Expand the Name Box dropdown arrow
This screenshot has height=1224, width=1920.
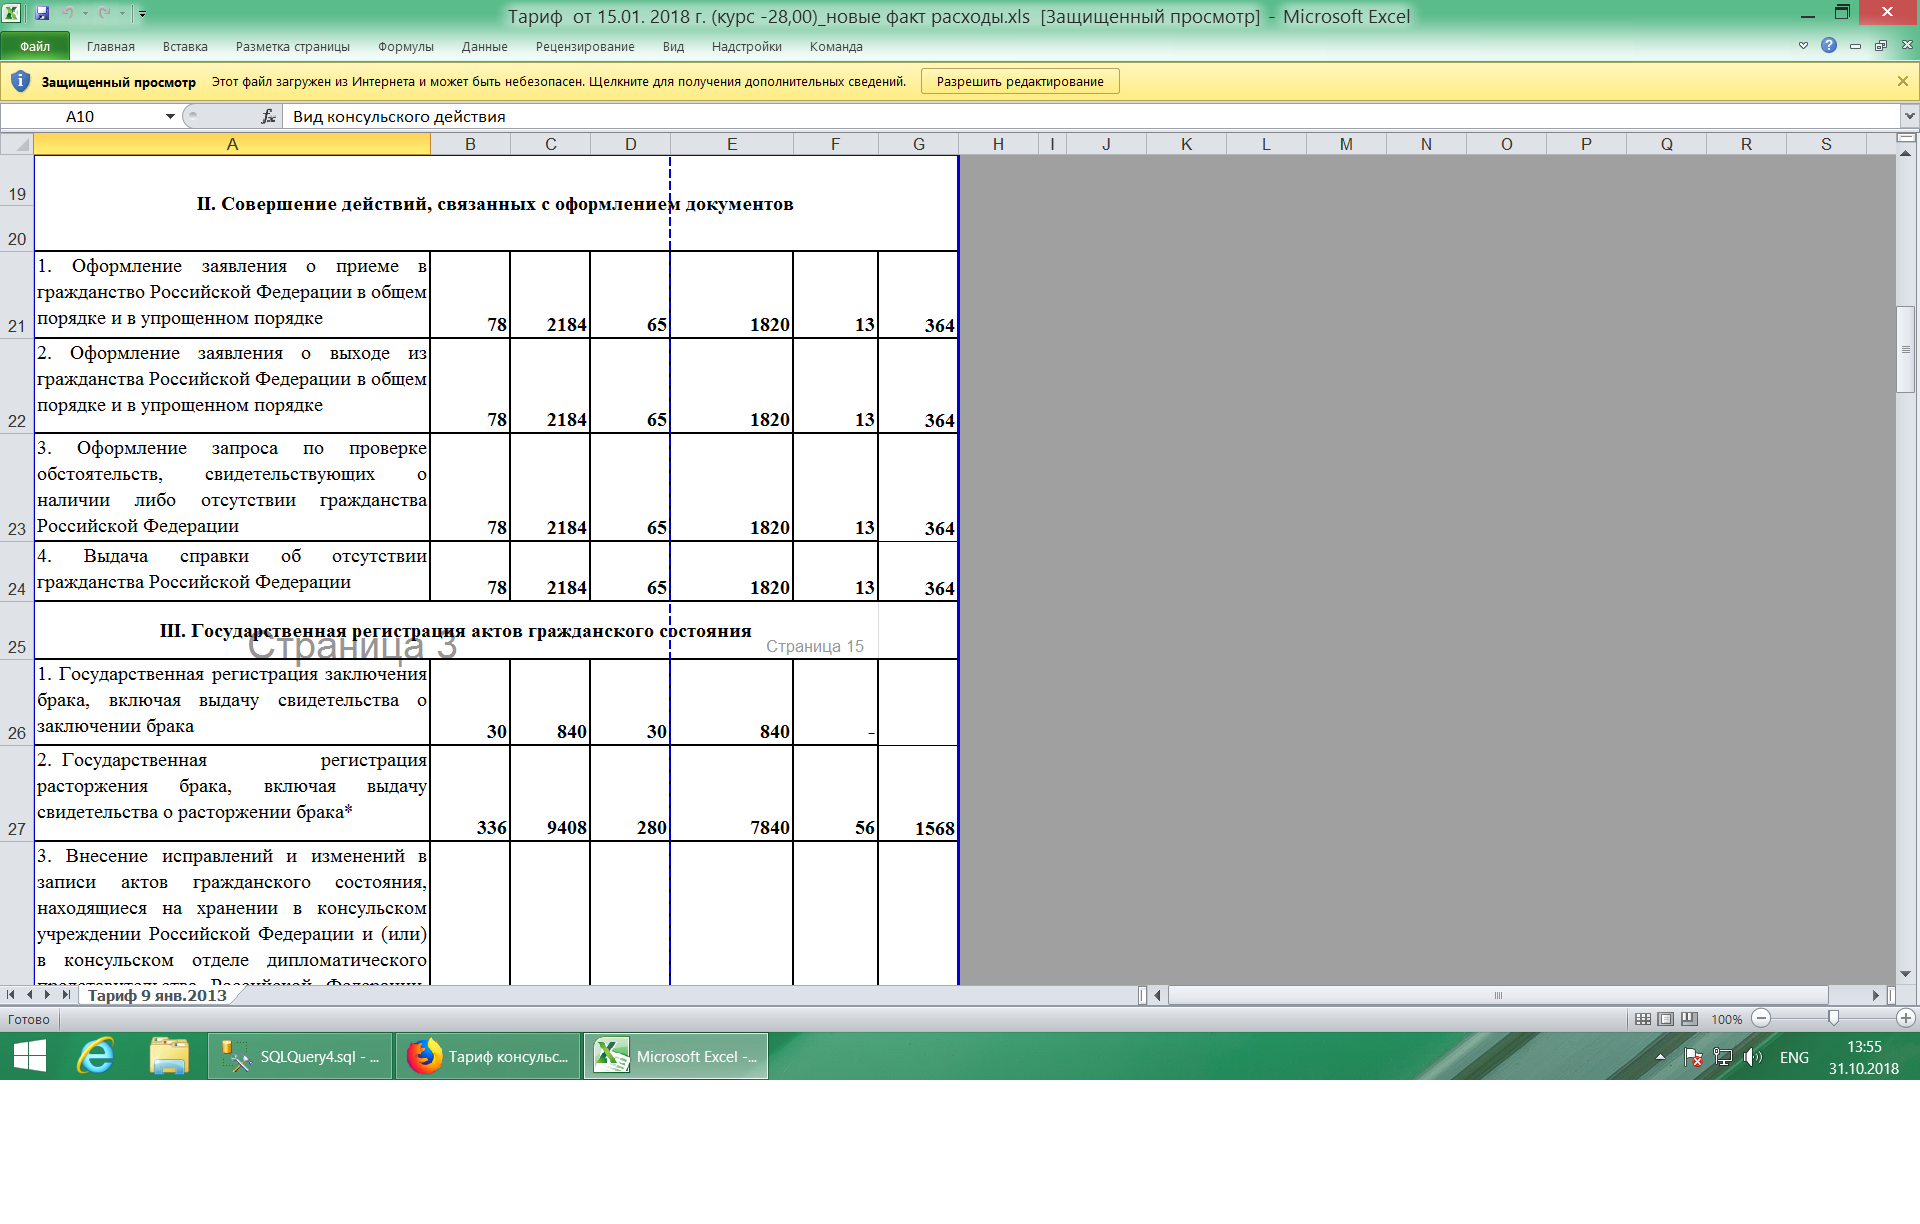(x=170, y=117)
